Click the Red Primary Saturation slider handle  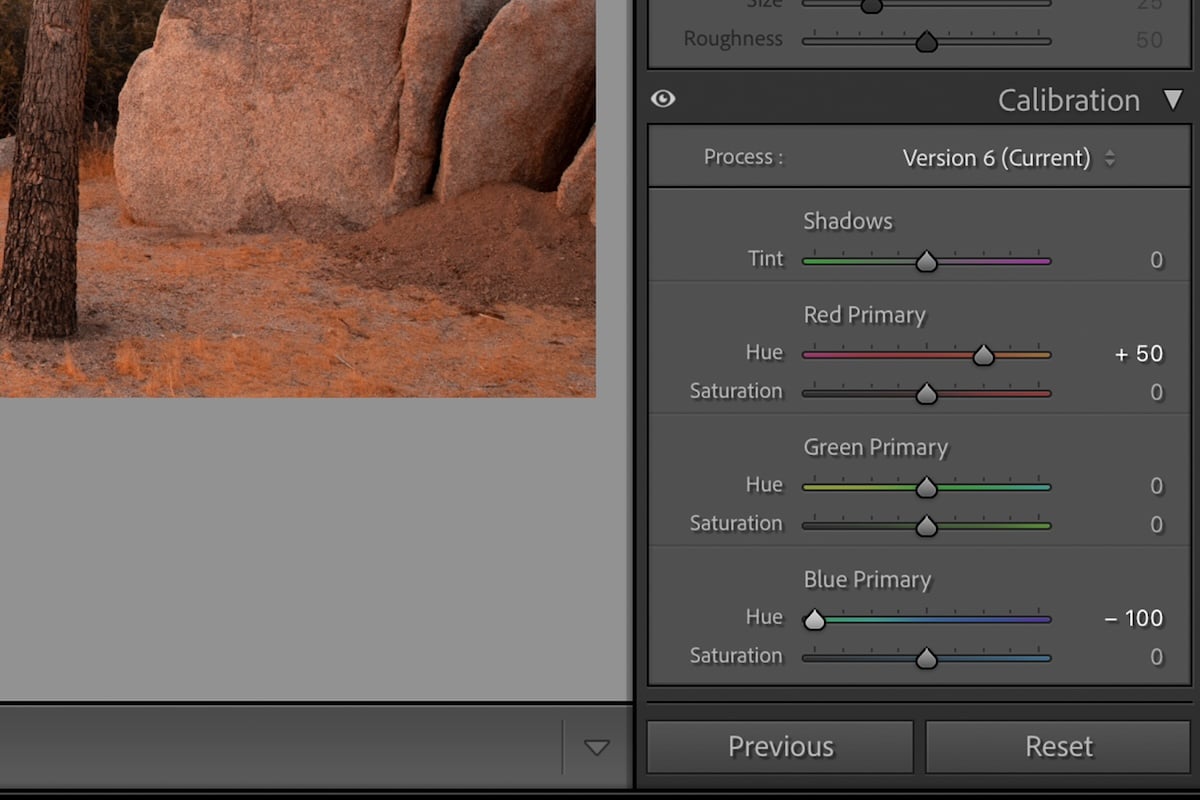[x=927, y=393]
